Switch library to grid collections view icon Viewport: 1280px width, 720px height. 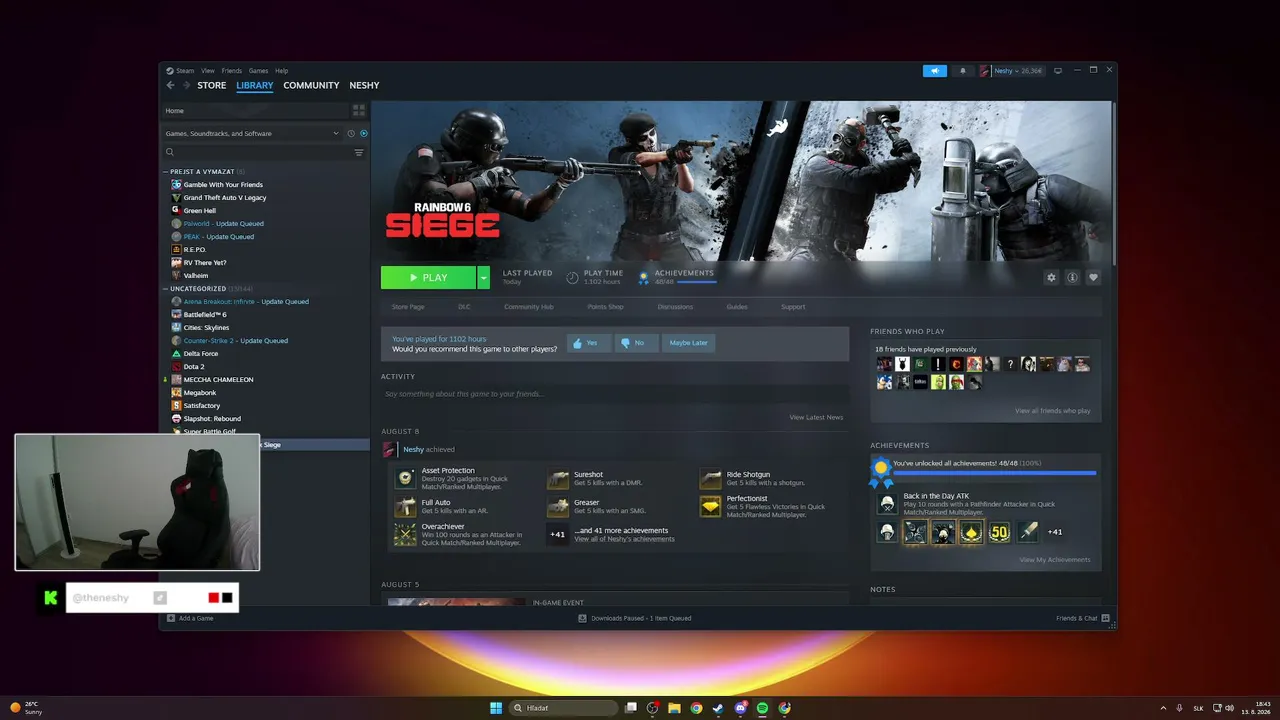click(359, 111)
